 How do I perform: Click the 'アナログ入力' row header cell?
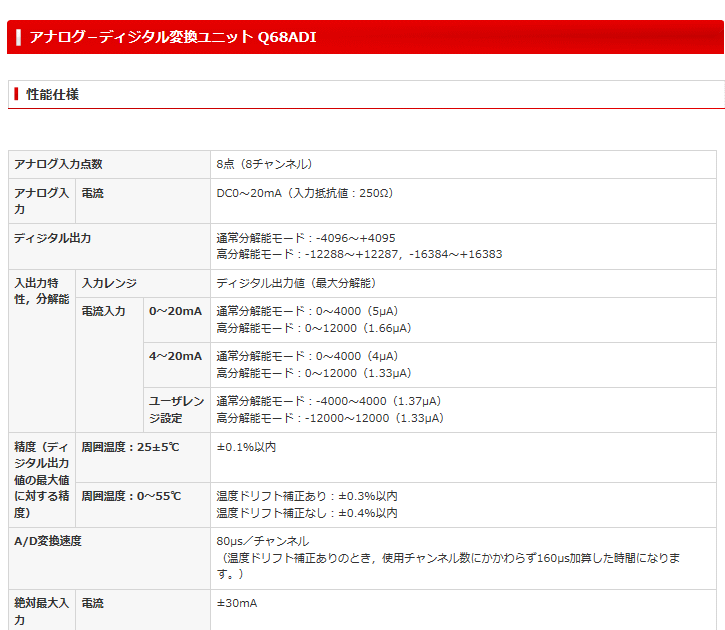42,201
